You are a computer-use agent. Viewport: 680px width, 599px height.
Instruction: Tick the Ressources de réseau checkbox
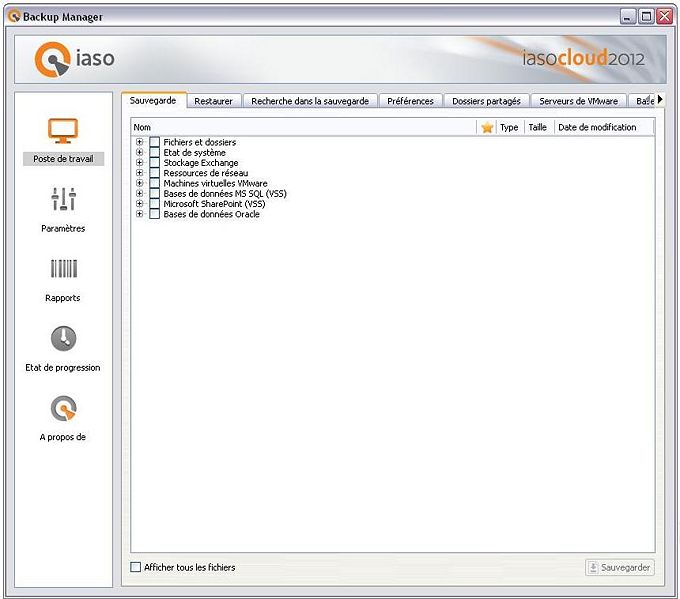point(154,173)
